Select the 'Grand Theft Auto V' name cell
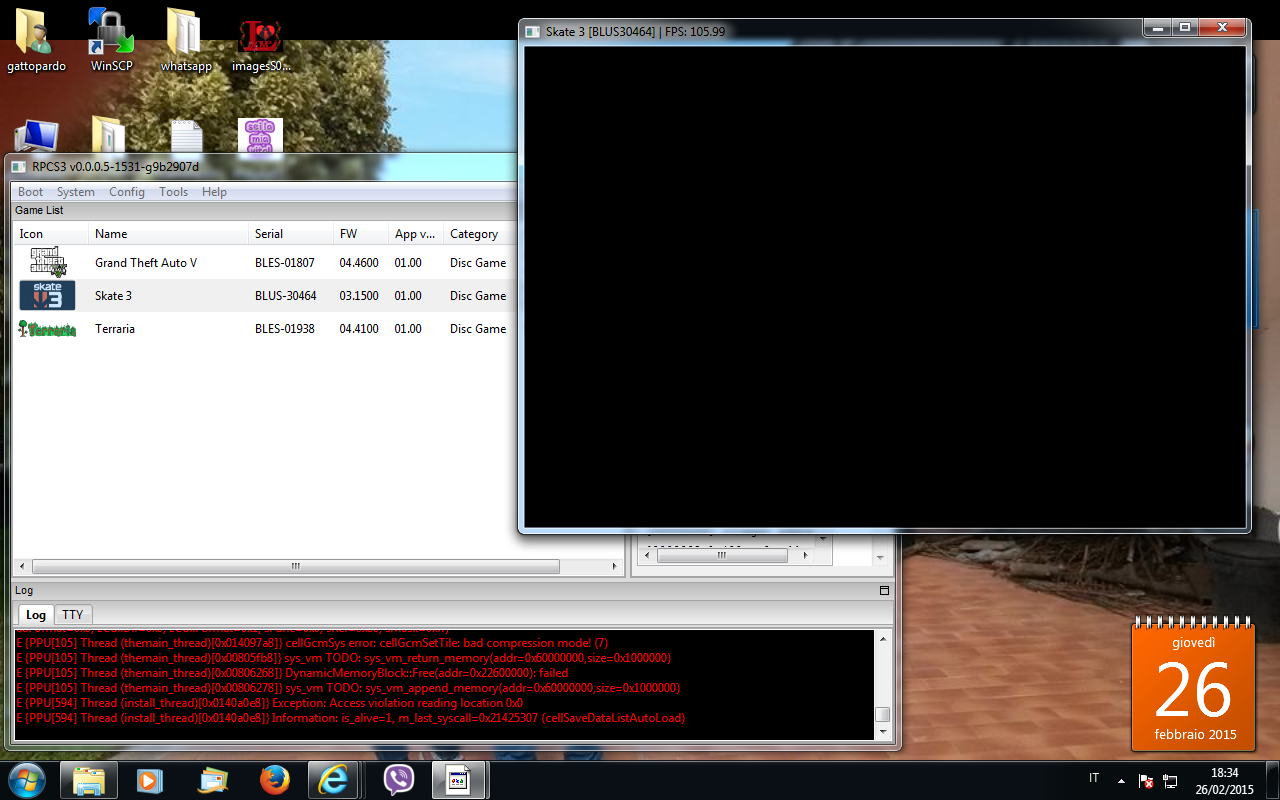This screenshot has width=1280, height=800. pyautogui.click(x=146, y=263)
